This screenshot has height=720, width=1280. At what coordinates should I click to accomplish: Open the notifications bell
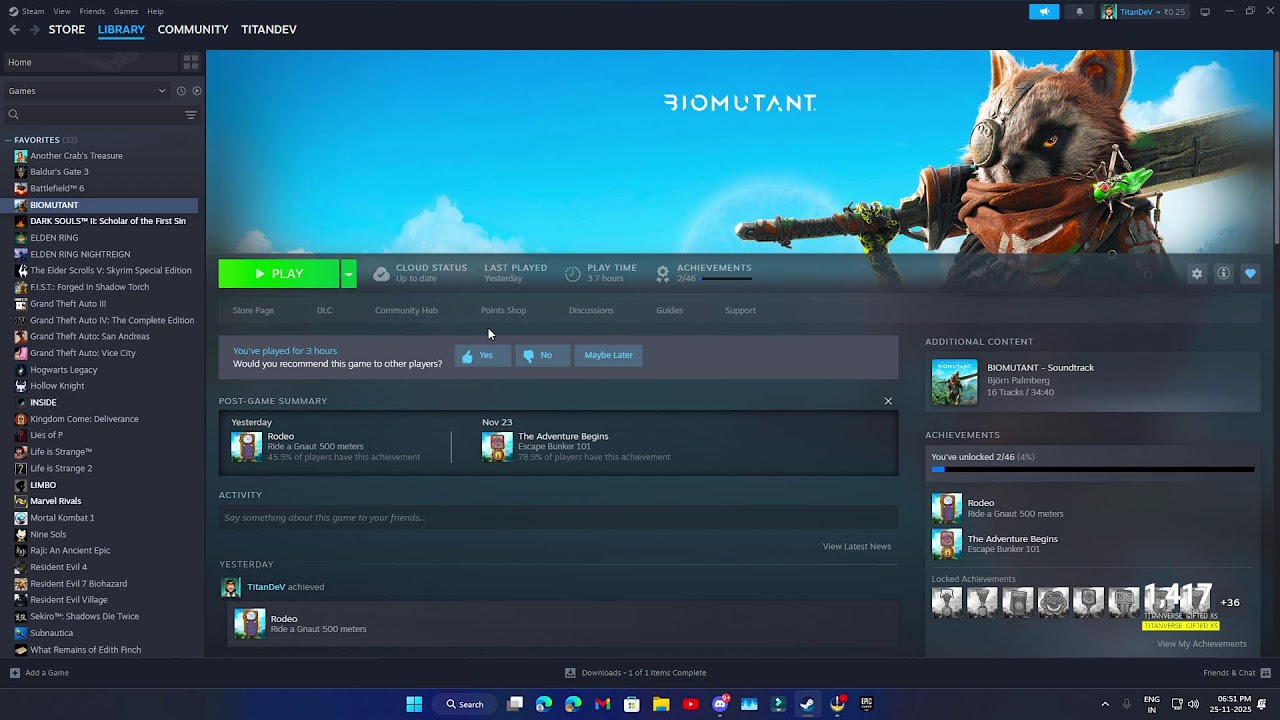(x=1079, y=12)
